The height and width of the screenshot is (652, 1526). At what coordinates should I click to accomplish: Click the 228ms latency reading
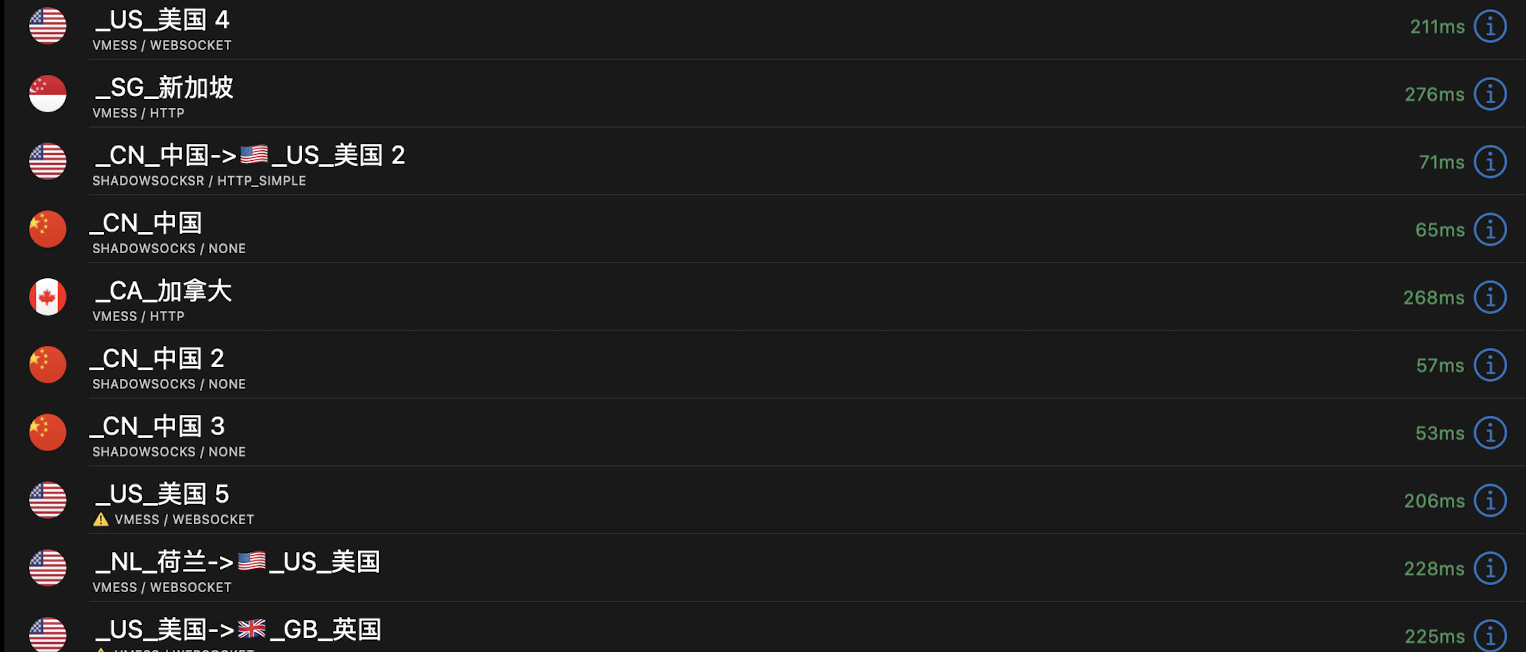[1433, 569]
